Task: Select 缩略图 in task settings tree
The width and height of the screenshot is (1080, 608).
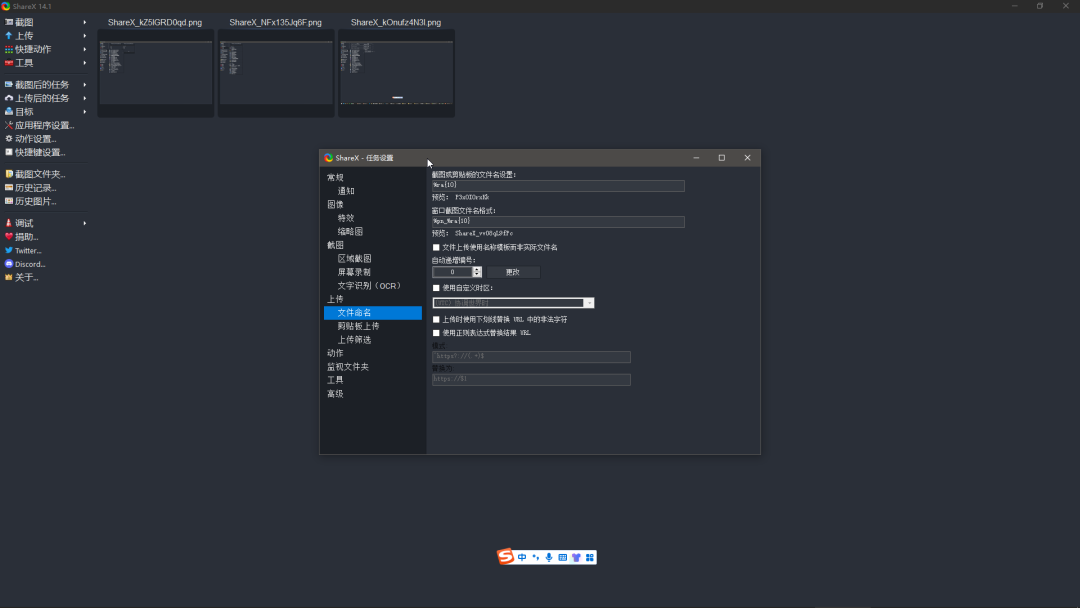Action: click(350, 231)
